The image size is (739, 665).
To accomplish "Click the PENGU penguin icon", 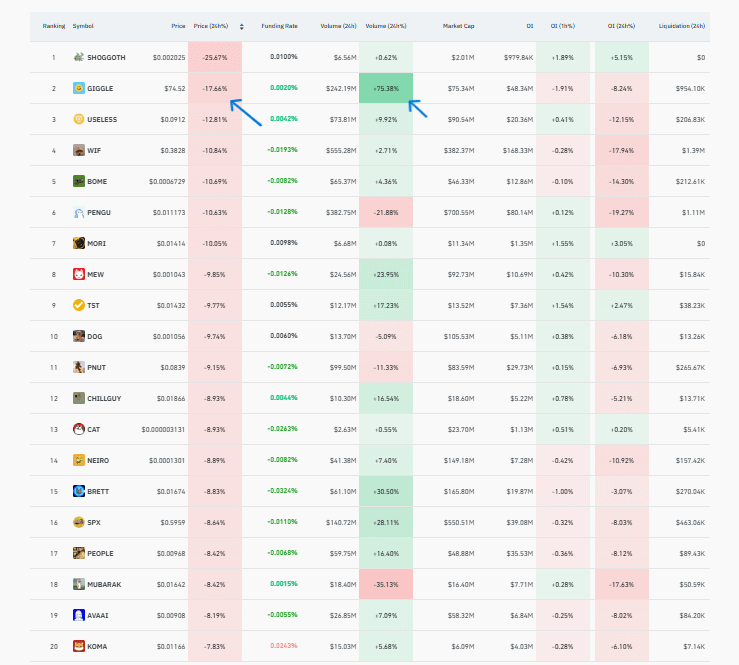I will [x=78, y=212].
